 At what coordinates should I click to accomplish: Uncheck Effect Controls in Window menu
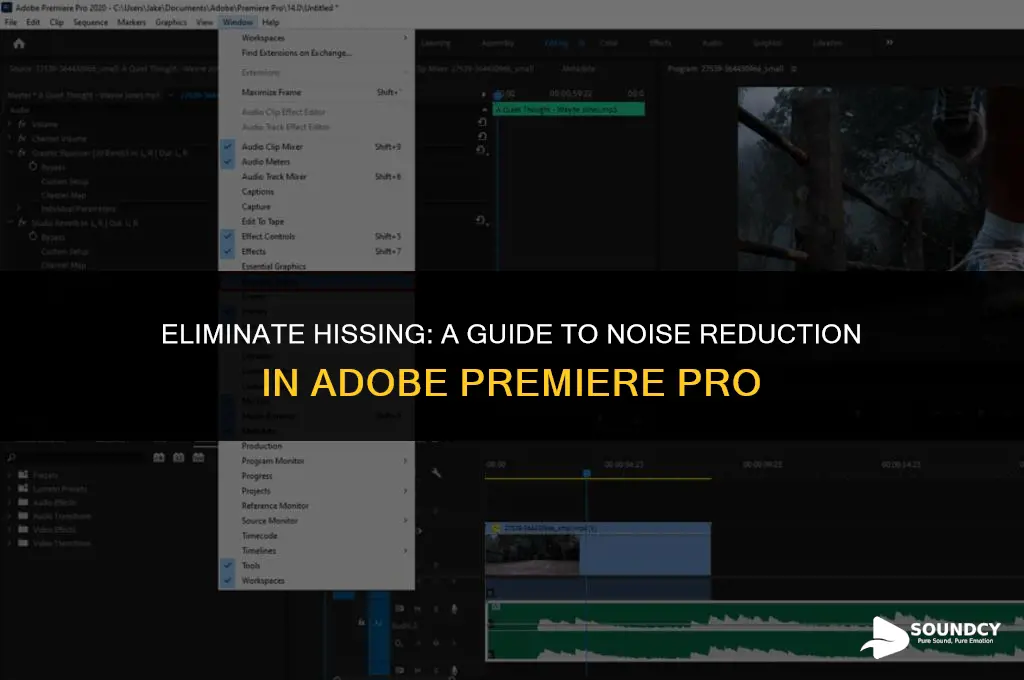tap(228, 236)
